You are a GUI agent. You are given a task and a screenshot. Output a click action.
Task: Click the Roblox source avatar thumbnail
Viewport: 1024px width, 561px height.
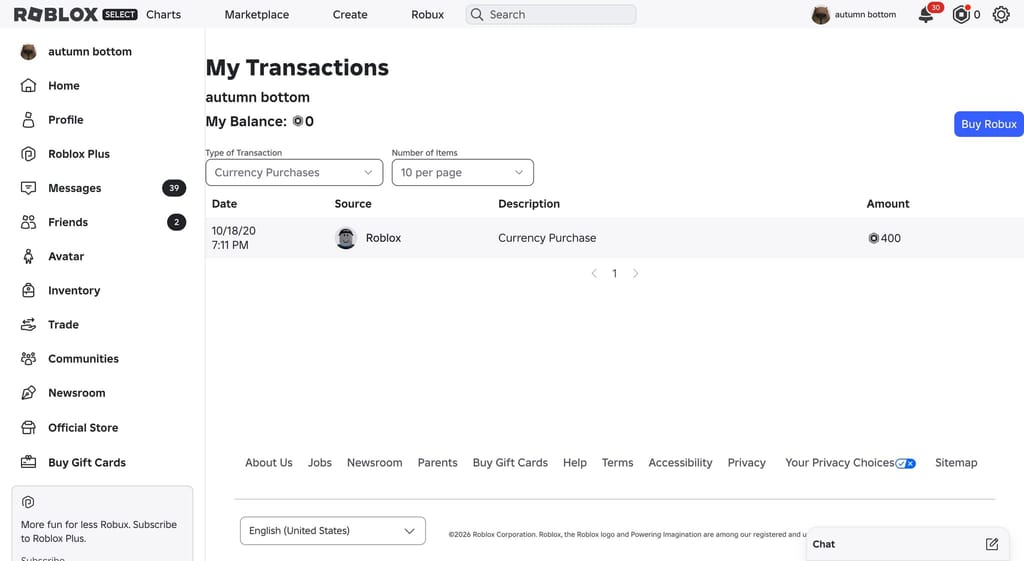click(x=345, y=238)
